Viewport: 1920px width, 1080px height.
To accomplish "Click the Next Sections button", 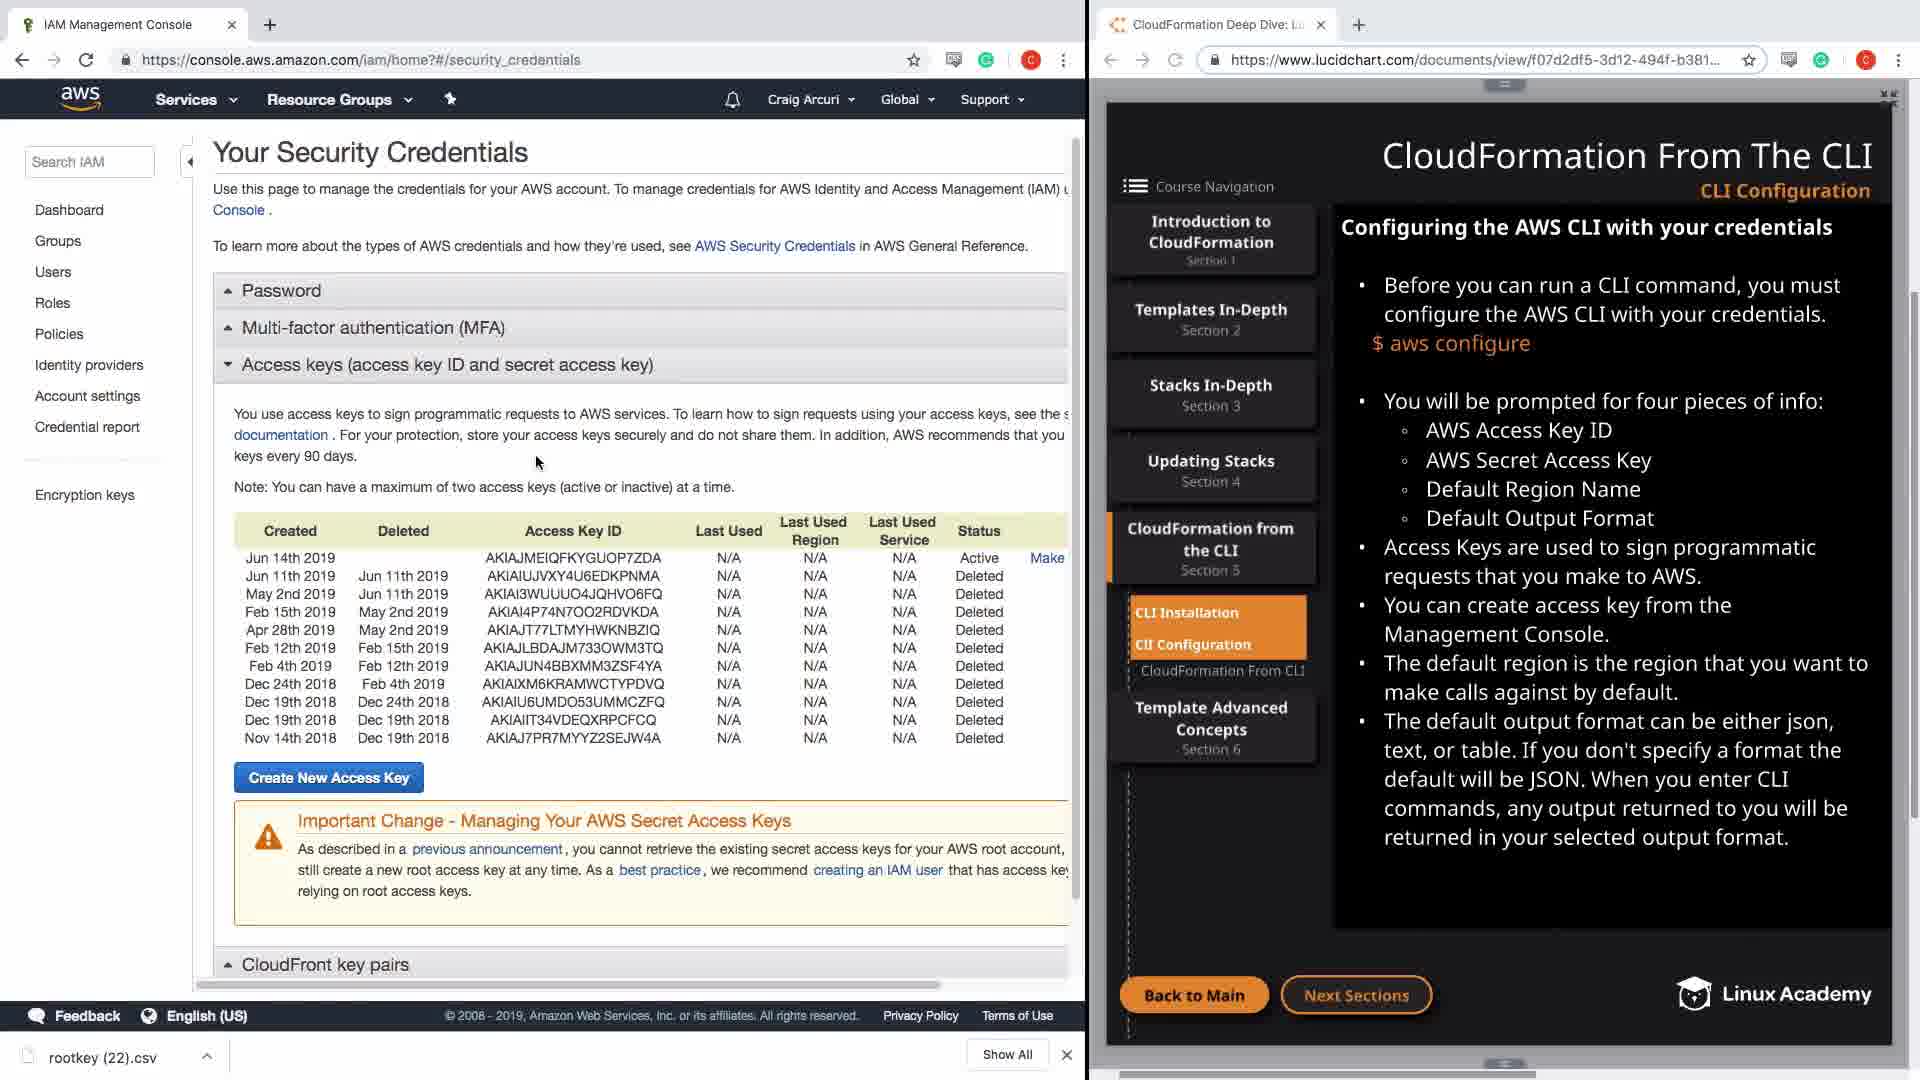I will pos(1355,995).
